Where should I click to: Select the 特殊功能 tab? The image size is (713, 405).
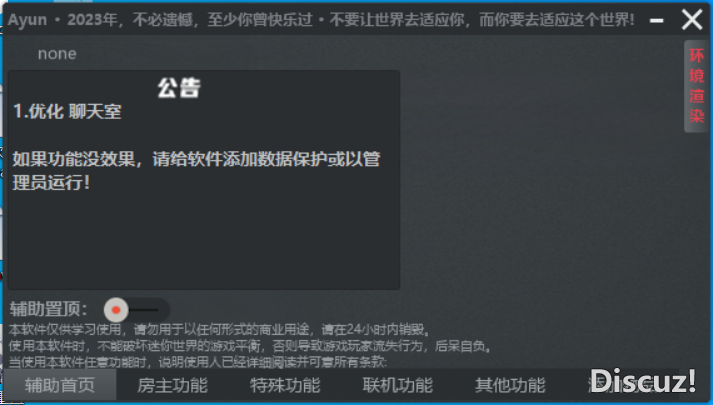click(x=285, y=385)
